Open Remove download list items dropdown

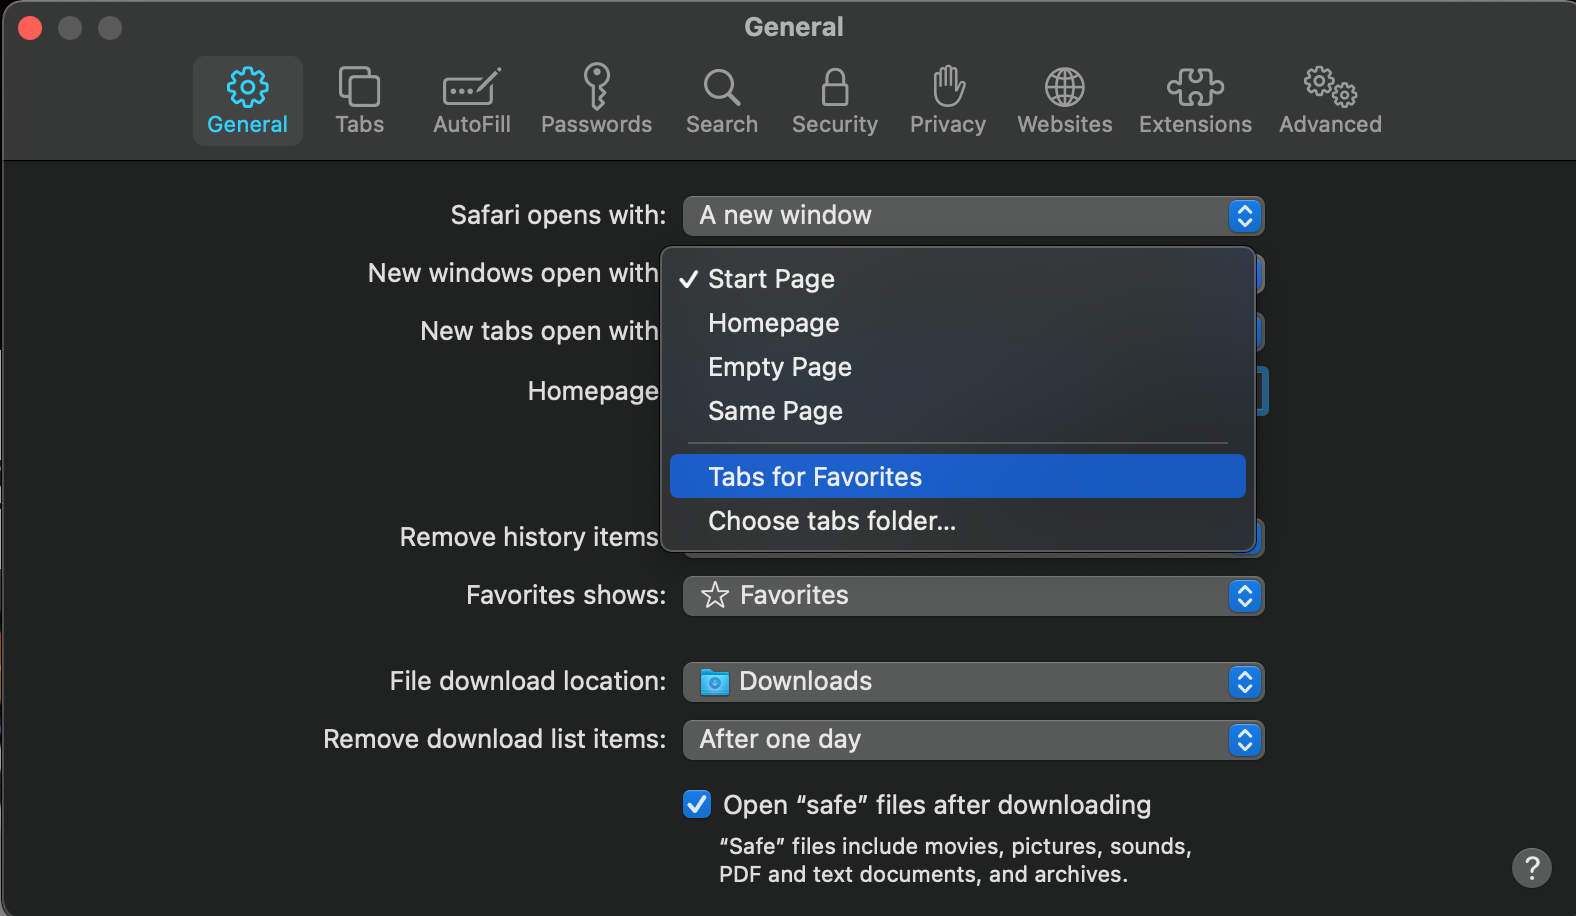click(972, 740)
